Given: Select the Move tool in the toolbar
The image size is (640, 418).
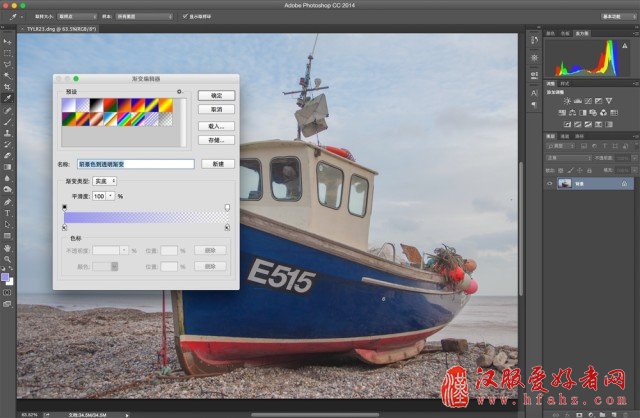Looking at the screenshot, I should 8,41.
